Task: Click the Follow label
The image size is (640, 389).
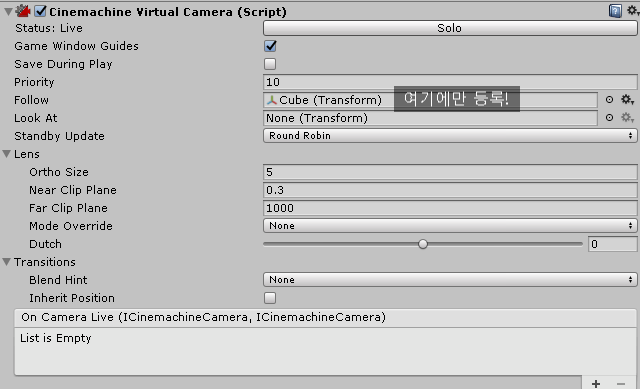Action: (31, 100)
